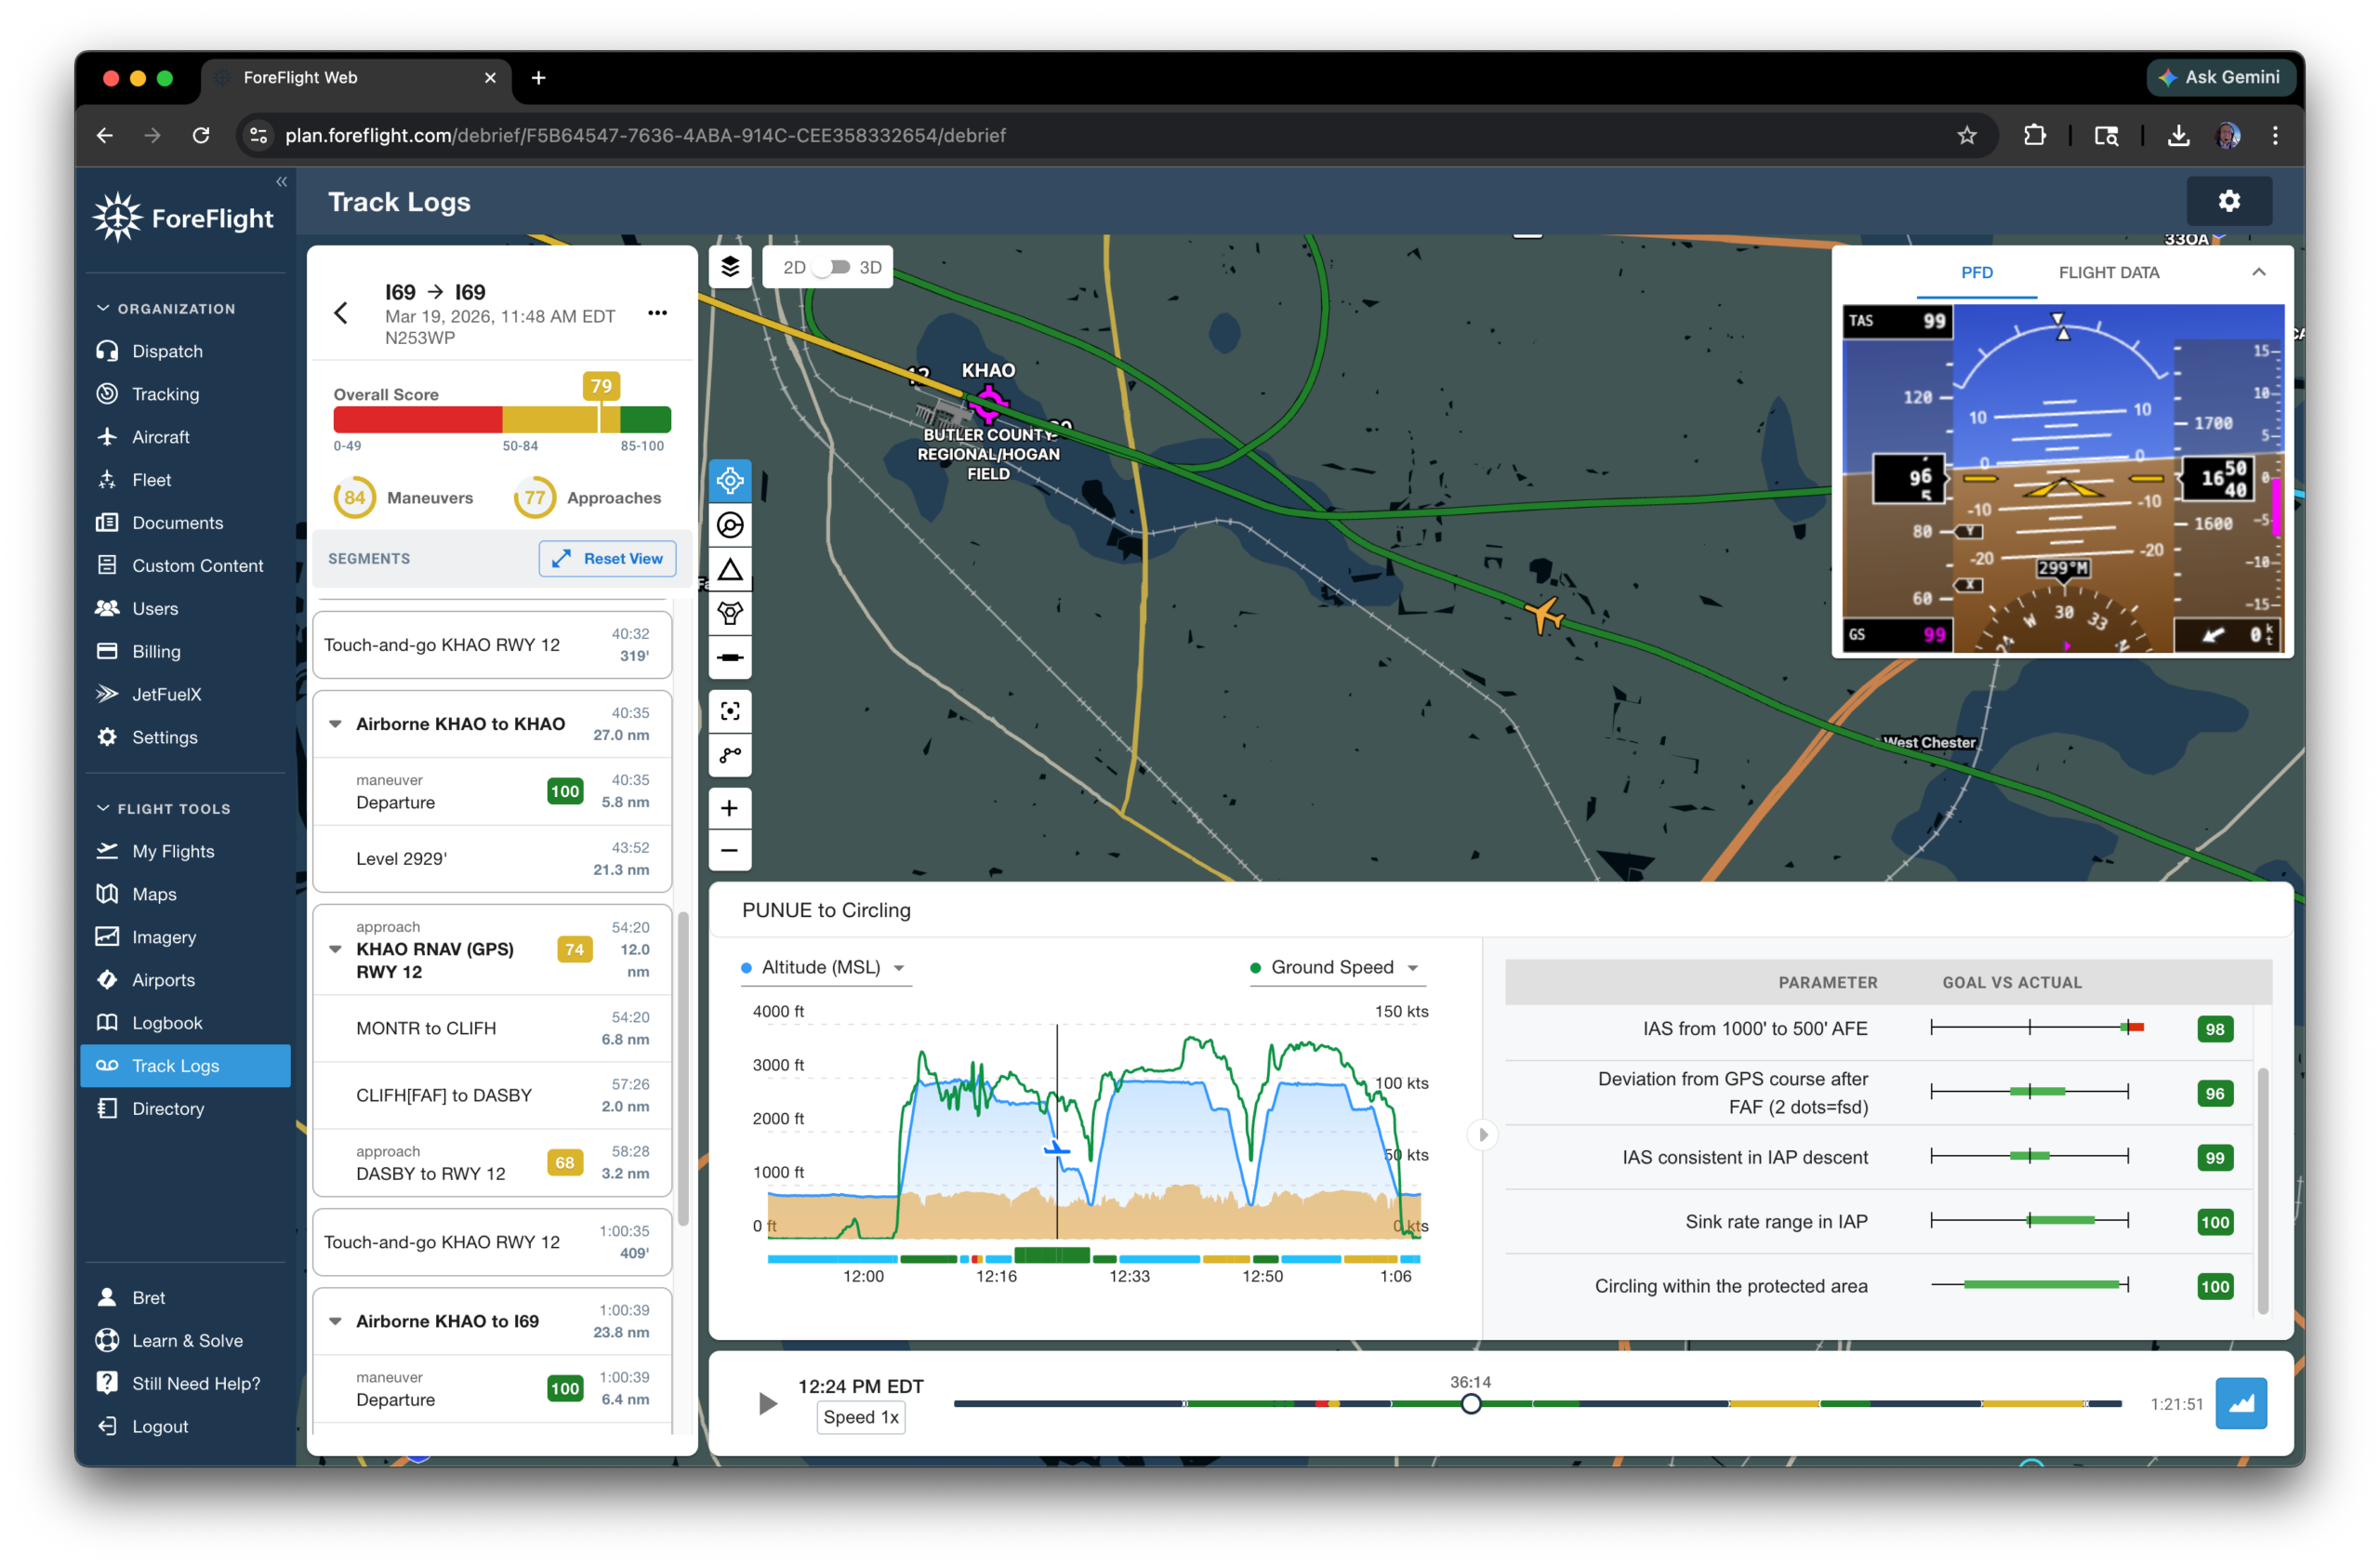This screenshot has width=2380, height=1566.
Task: Click the center-on-aircraft location icon
Action: click(x=730, y=481)
